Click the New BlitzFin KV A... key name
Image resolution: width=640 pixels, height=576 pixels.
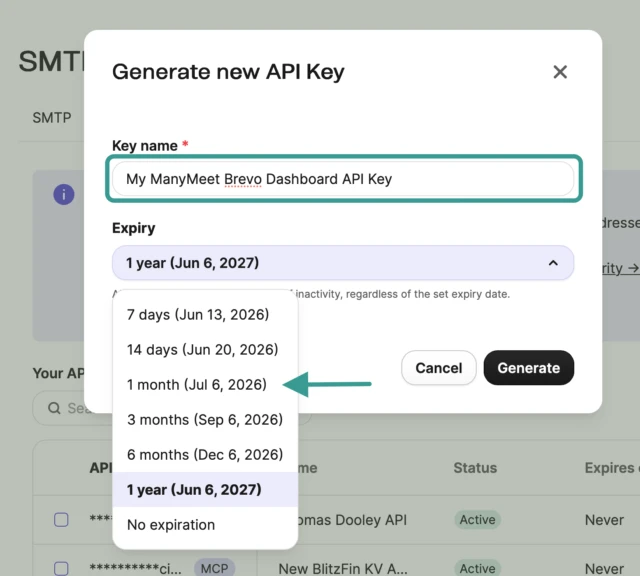tap(343, 569)
